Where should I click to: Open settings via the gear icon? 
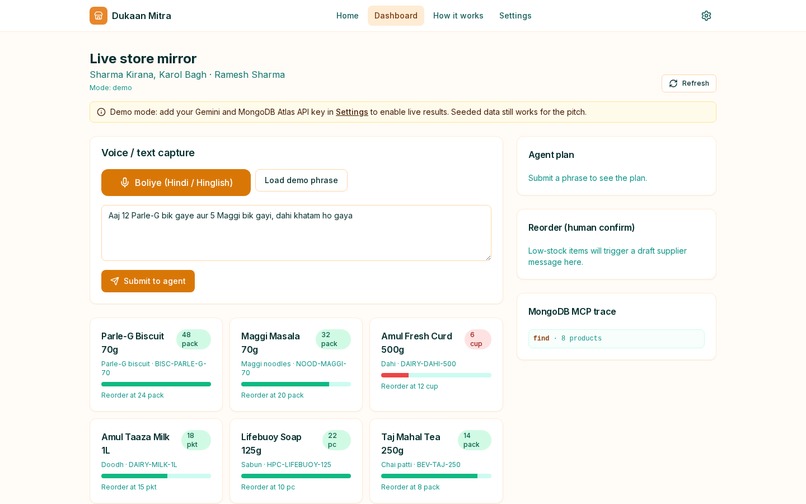(706, 16)
